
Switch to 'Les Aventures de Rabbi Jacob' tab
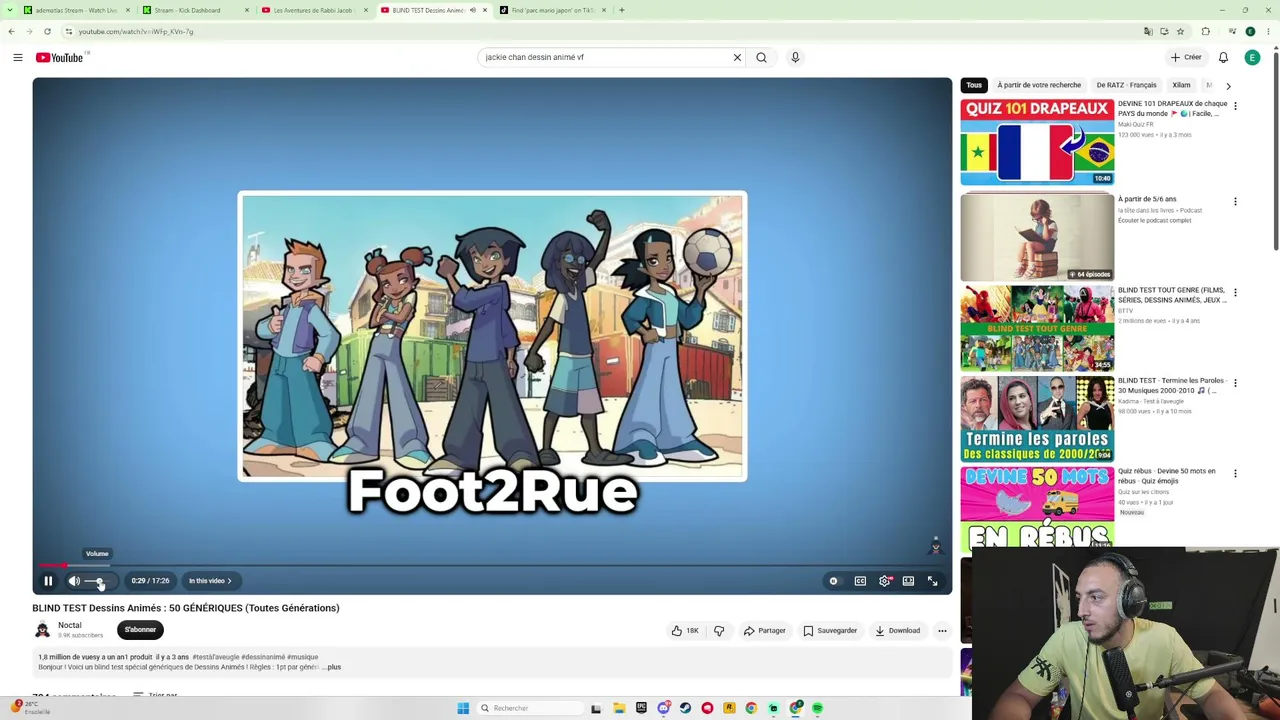click(x=313, y=10)
